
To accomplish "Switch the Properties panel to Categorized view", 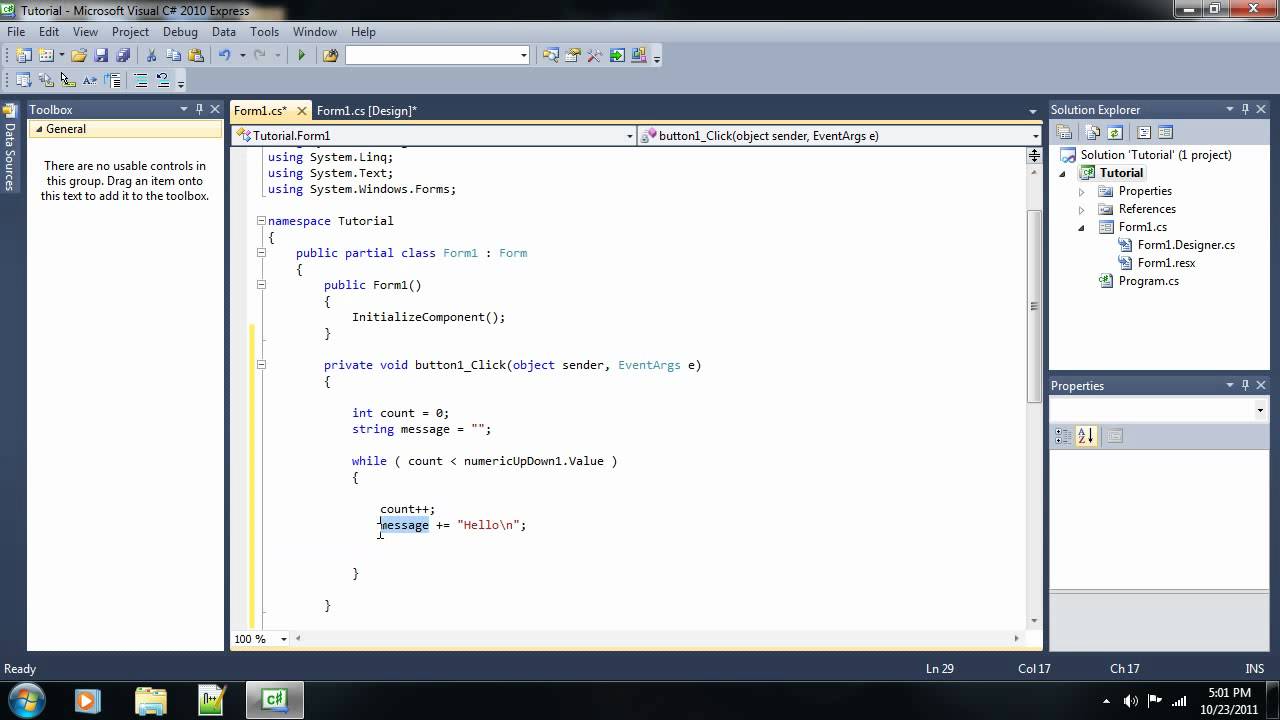I will (1064, 436).
